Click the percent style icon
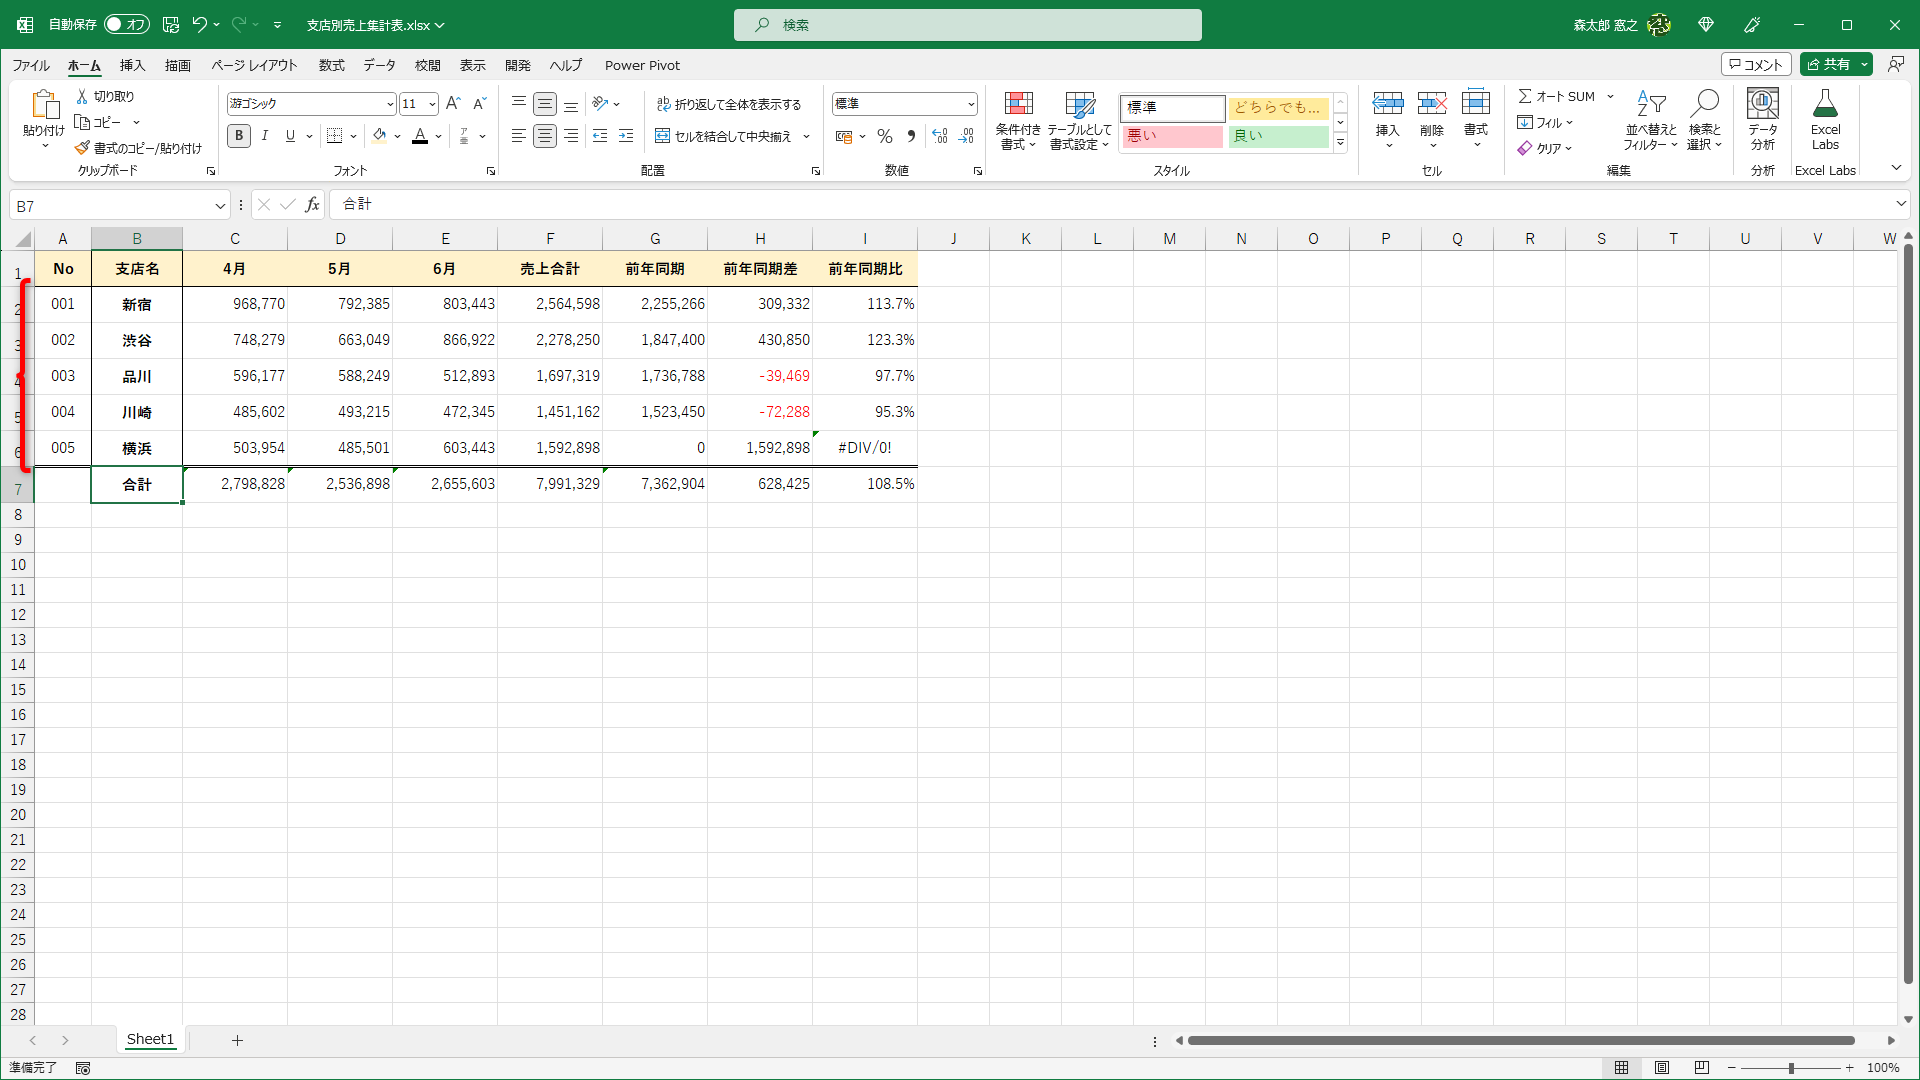1920x1080 pixels. [884, 136]
